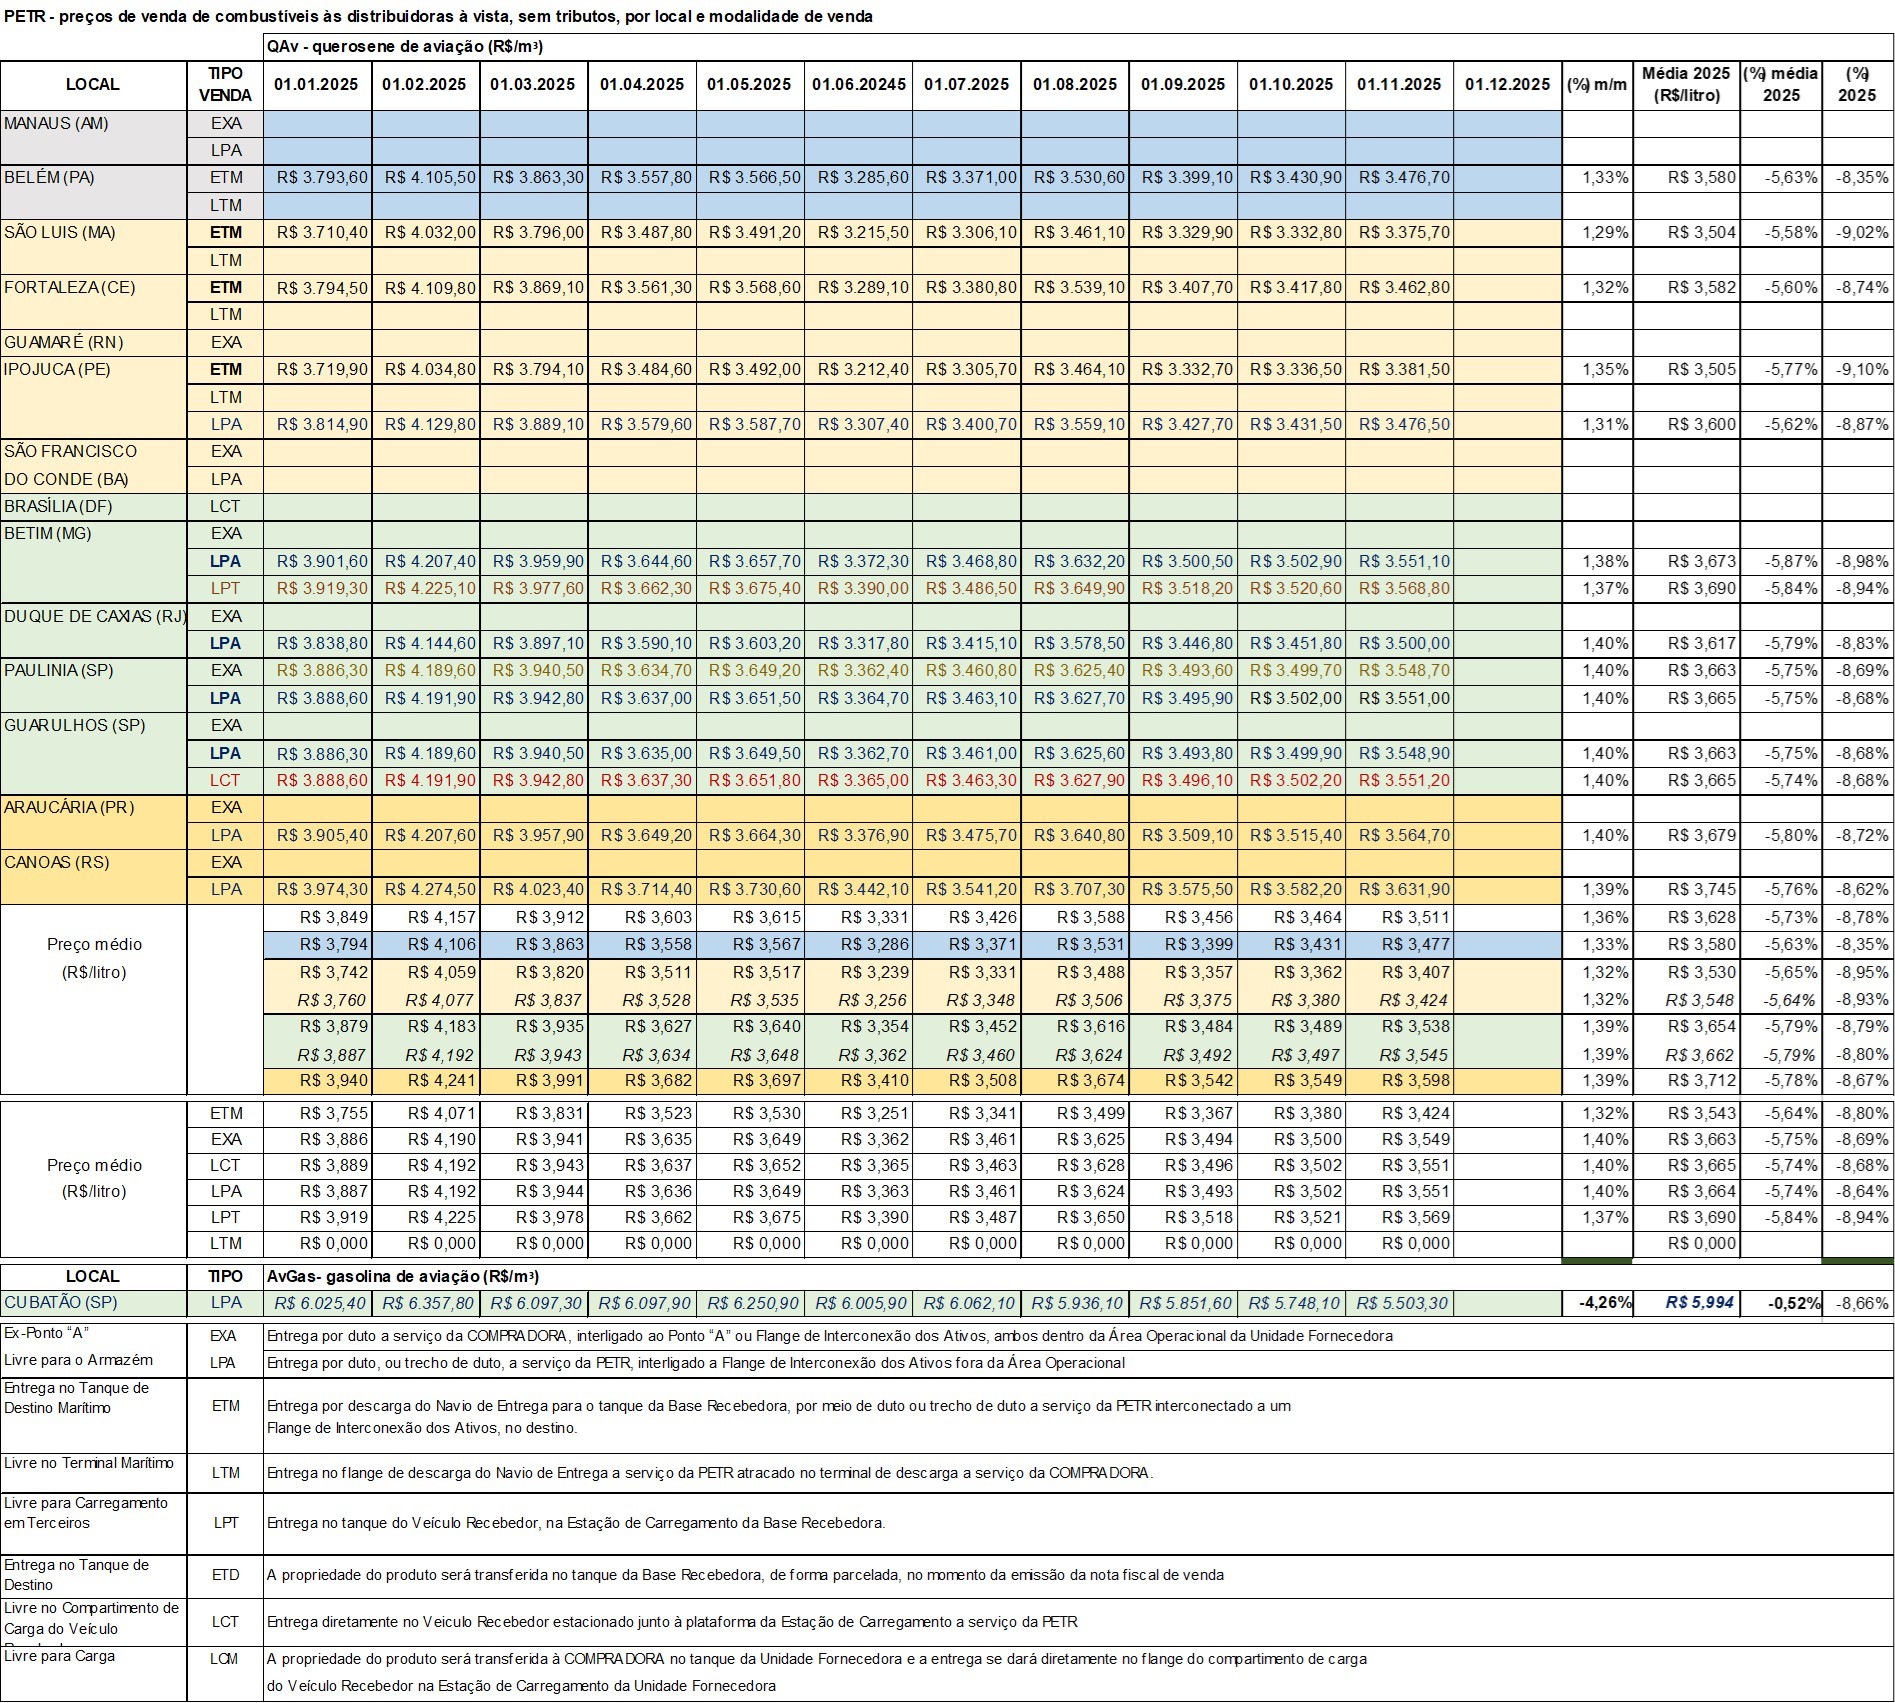1895x1703 pixels.
Task: Click the GUAMARÉ (RN) location cell
Action: (63, 342)
